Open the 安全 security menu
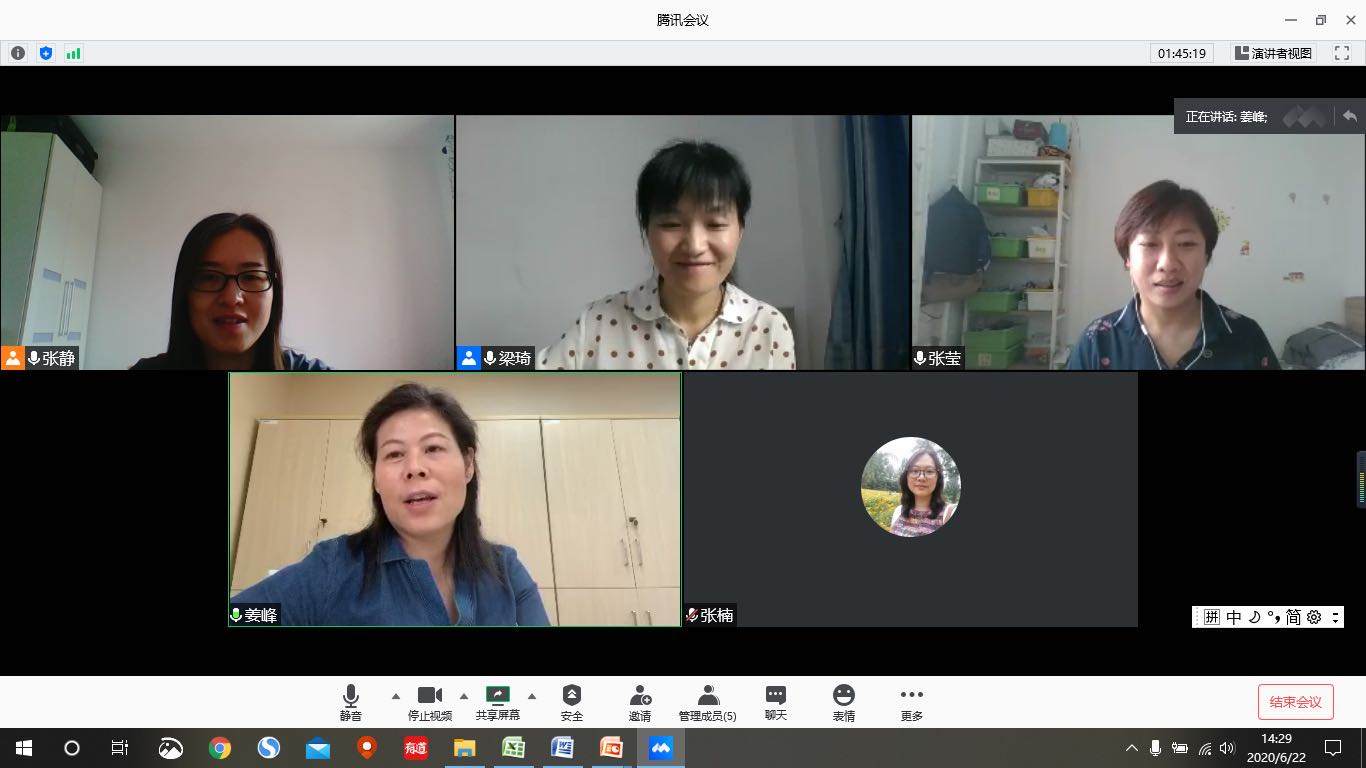The height and width of the screenshot is (768, 1366). tap(572, 703)
